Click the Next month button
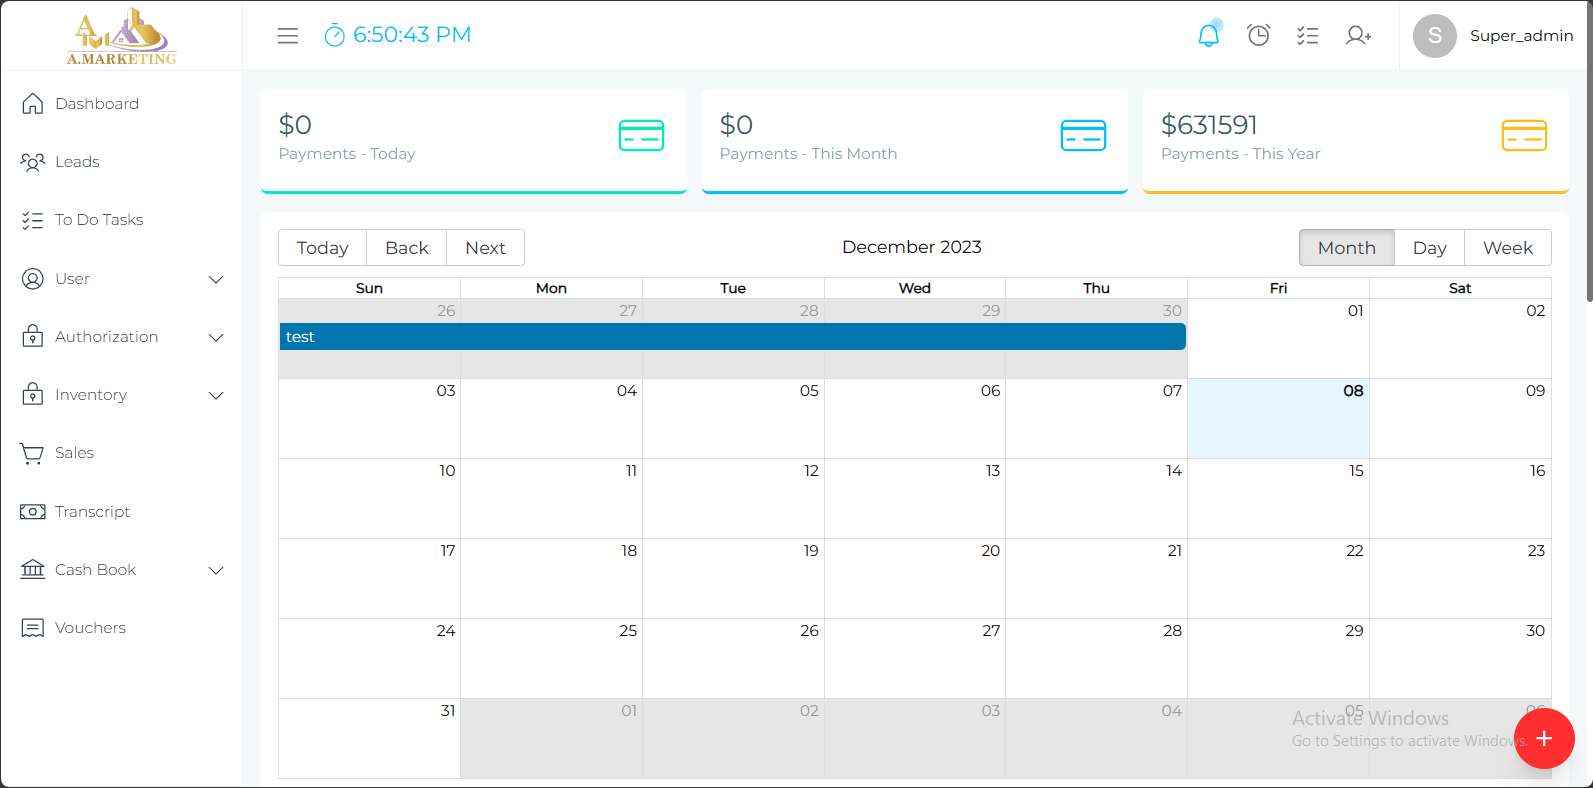The width and height of the screenshot is (1593, 788). [485, 248]
